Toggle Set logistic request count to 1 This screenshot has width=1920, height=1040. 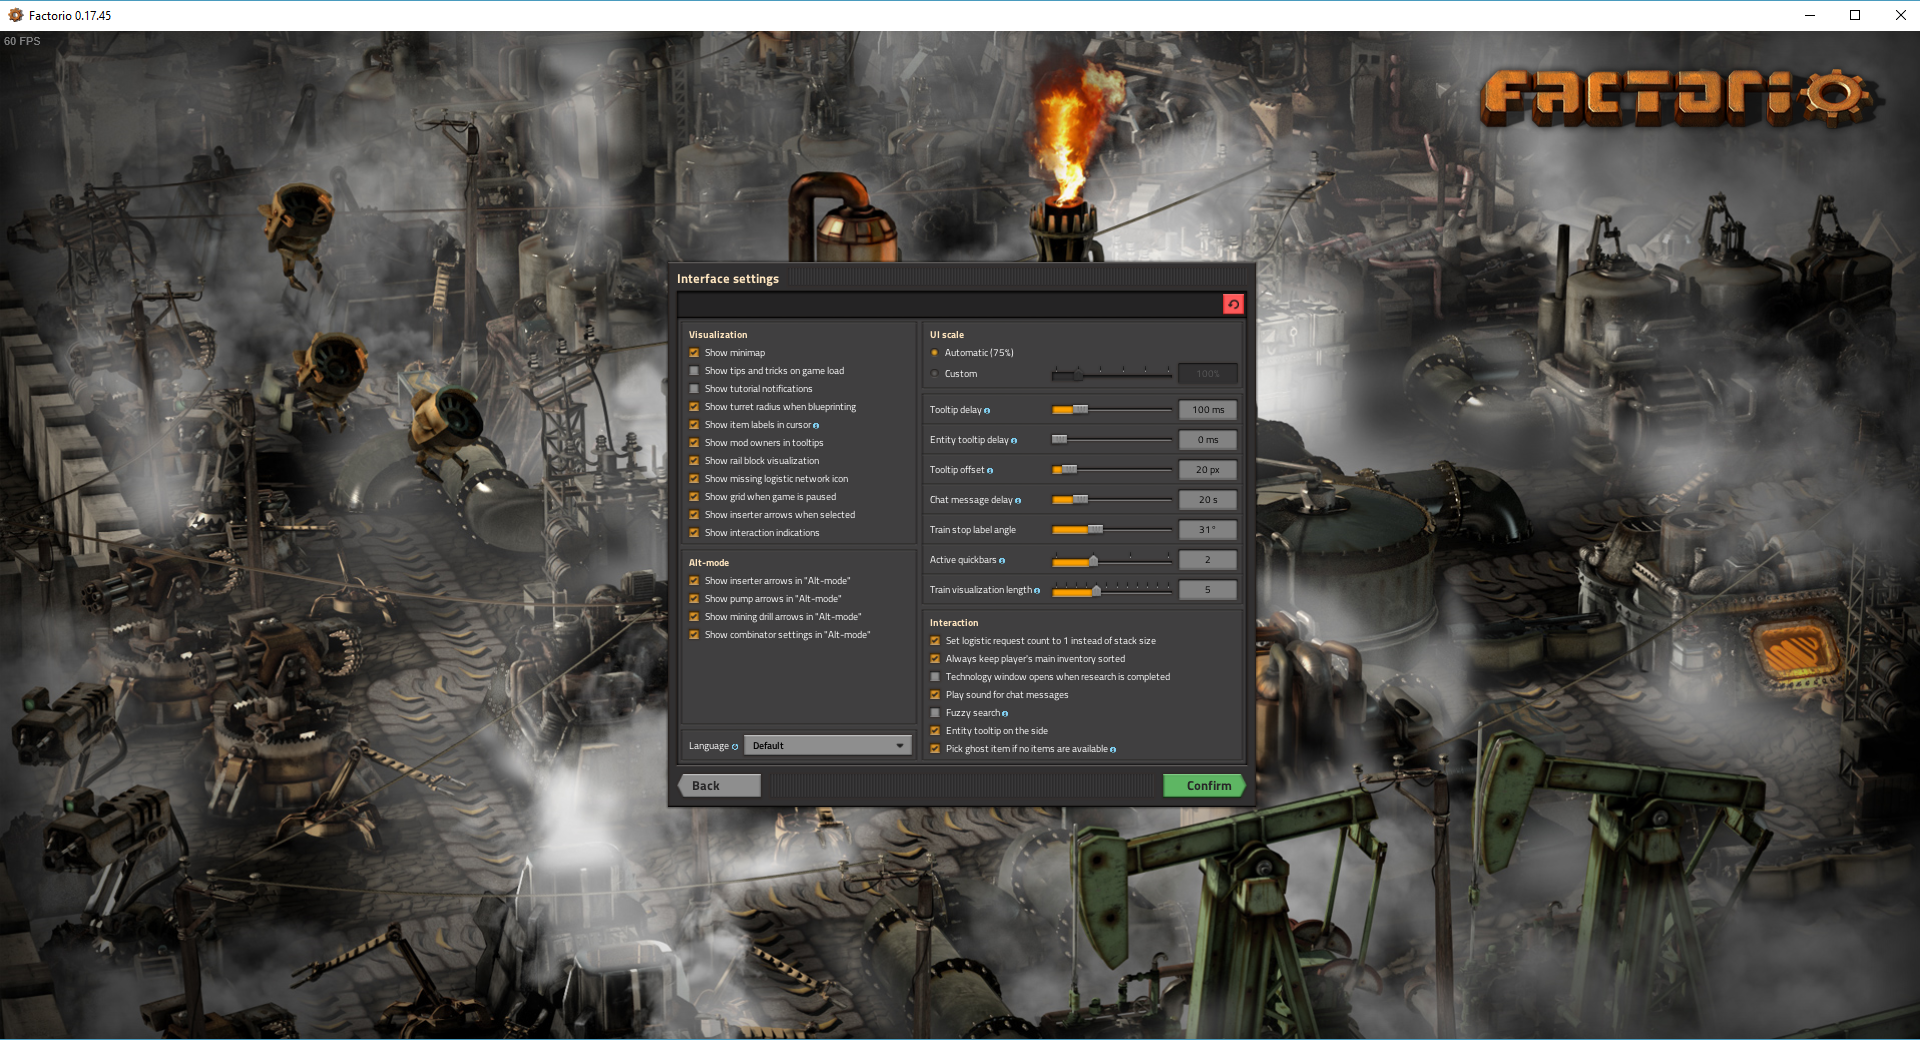(x=935, y=641)
